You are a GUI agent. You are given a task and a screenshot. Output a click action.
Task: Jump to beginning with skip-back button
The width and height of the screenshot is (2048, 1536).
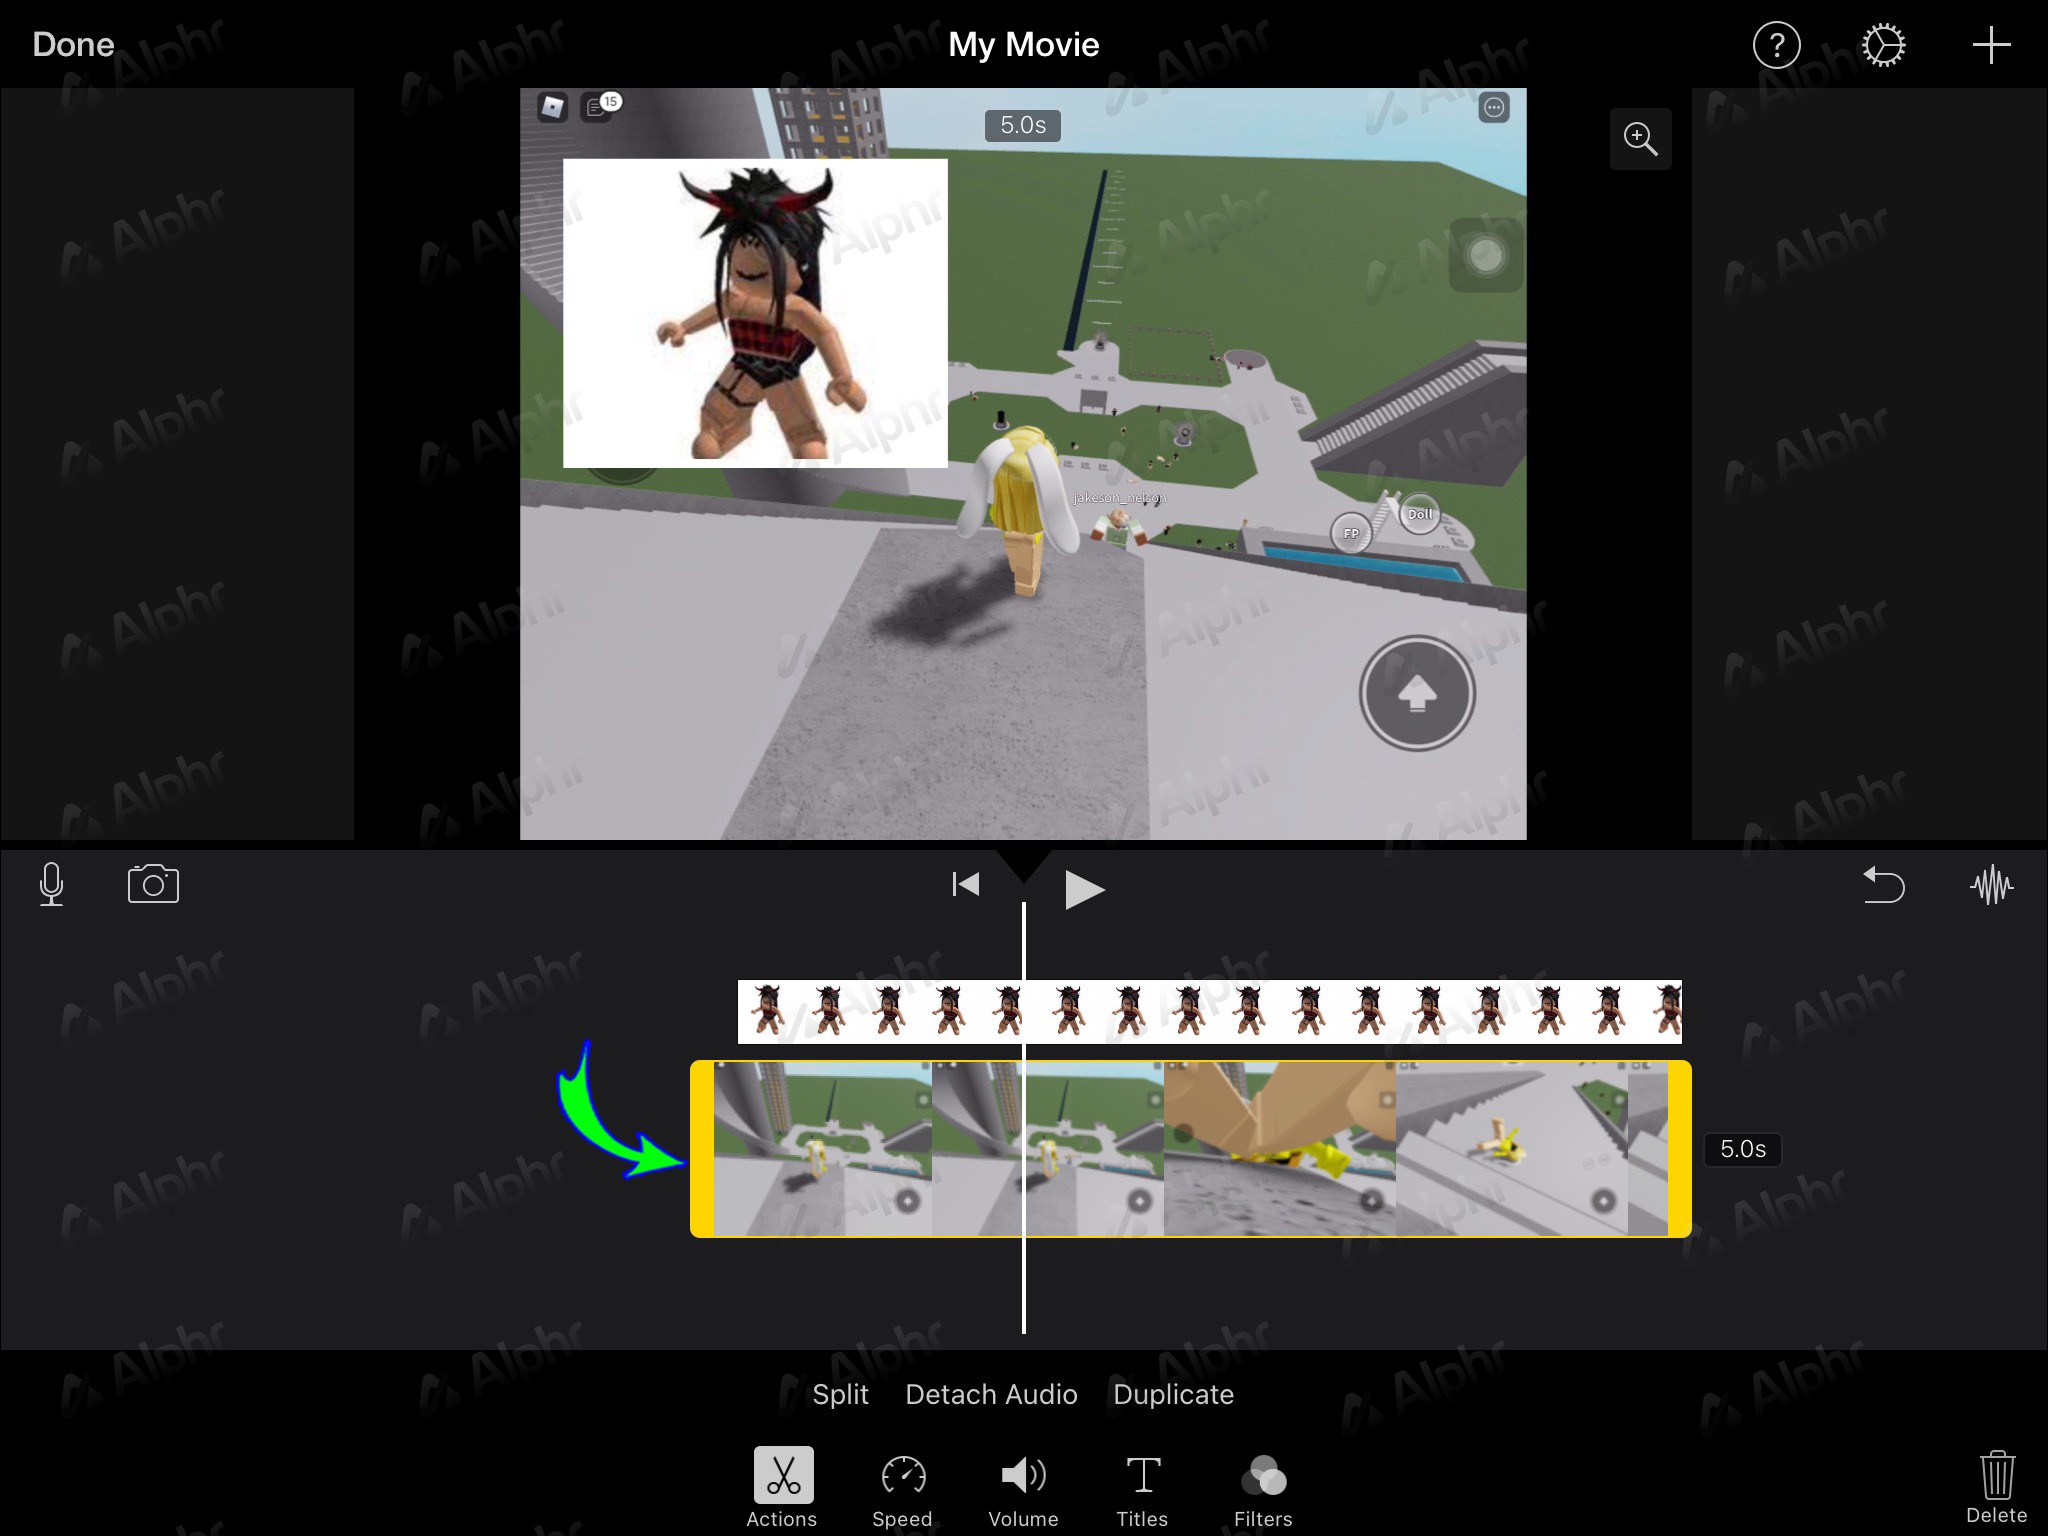[x=965, y=884]
